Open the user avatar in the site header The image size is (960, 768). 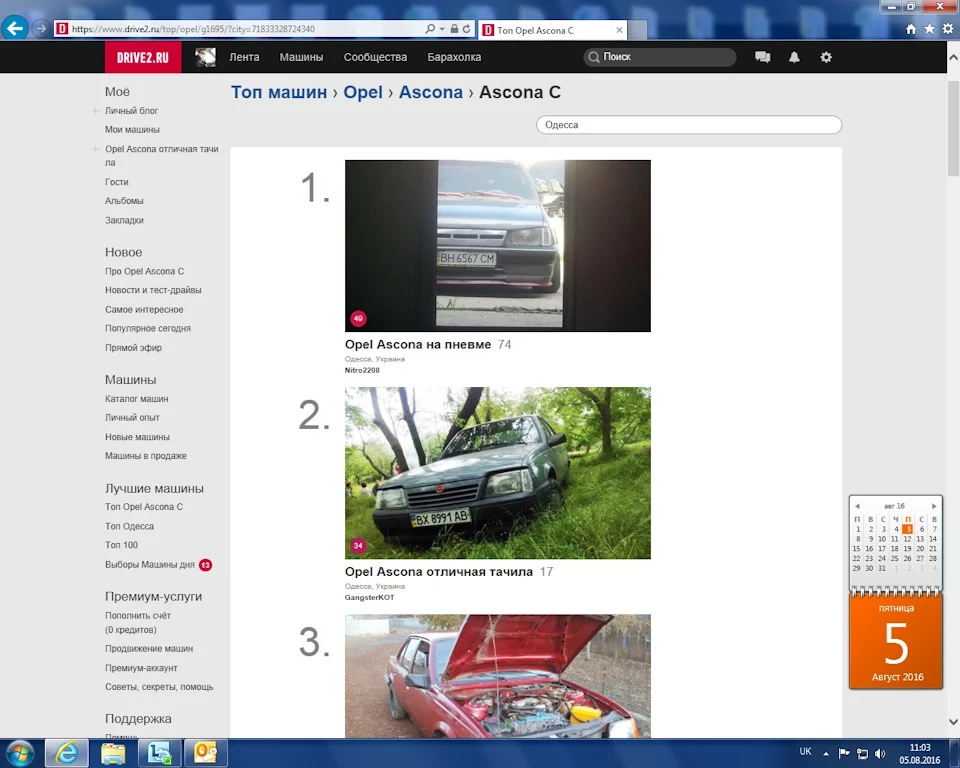pyautogui.click(x=205, y=57)
